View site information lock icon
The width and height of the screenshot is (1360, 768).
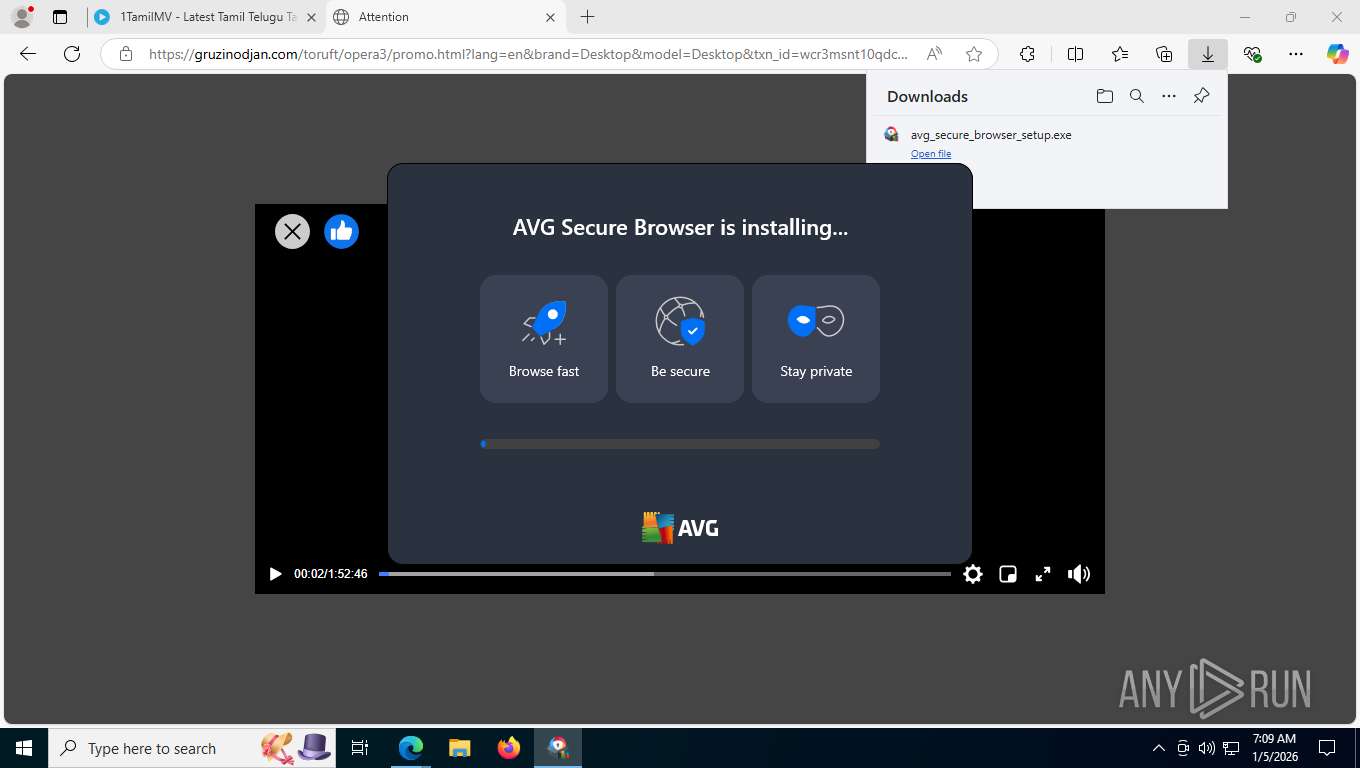click(x=126, y=54)
